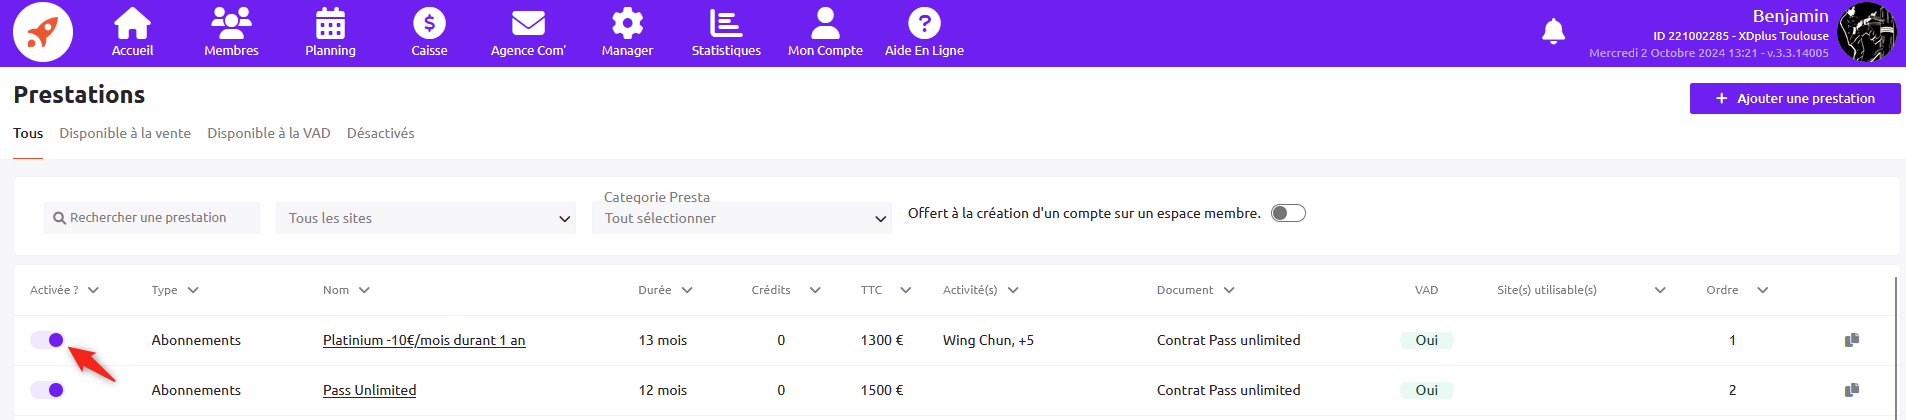This screenshot has height=420, width=1906.
Task: Open the Caisse dollar icon
Action: click(x=429, y=24)
